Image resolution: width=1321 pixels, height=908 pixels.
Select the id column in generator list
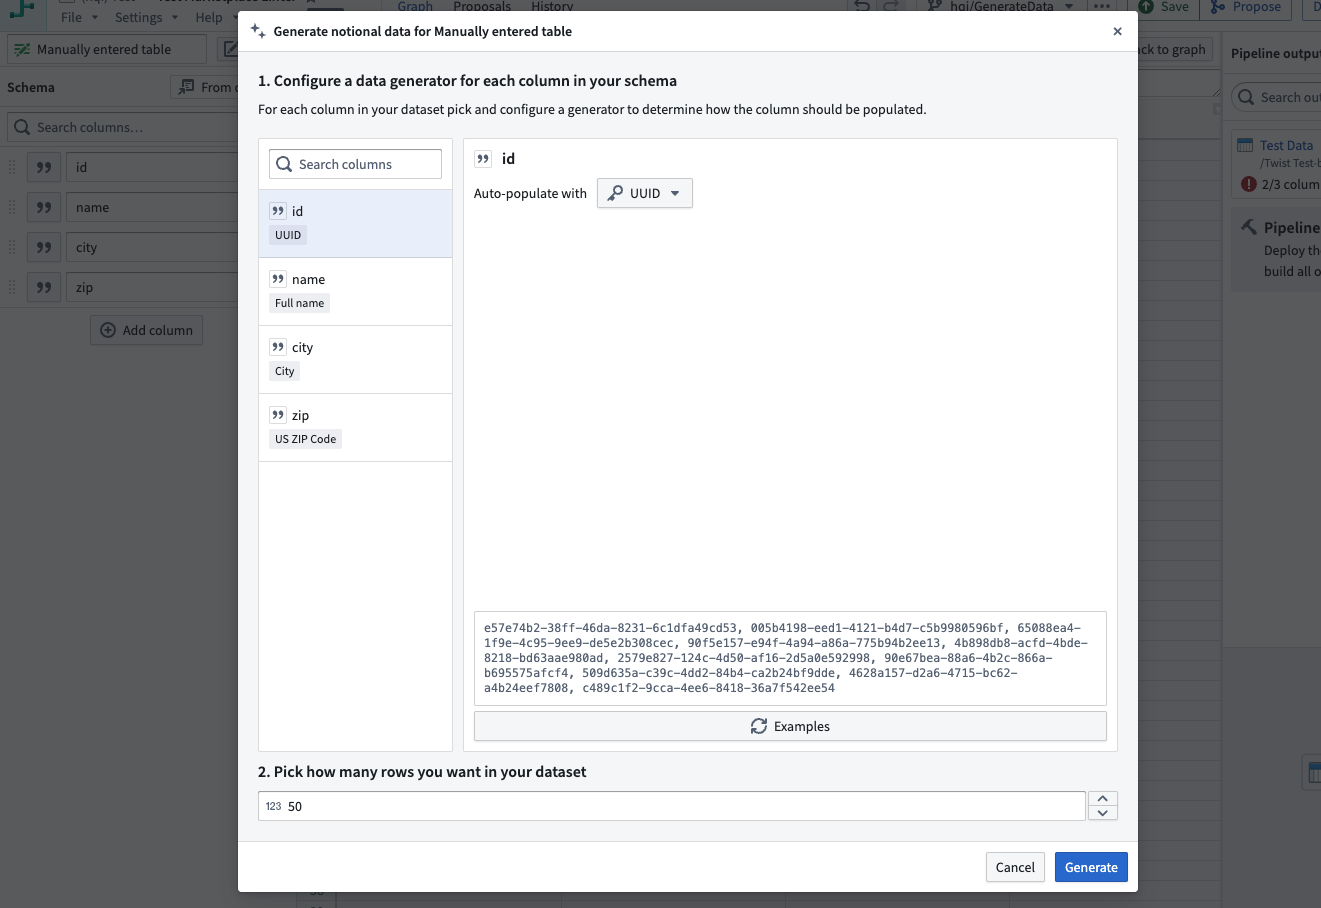coord(355,223)
